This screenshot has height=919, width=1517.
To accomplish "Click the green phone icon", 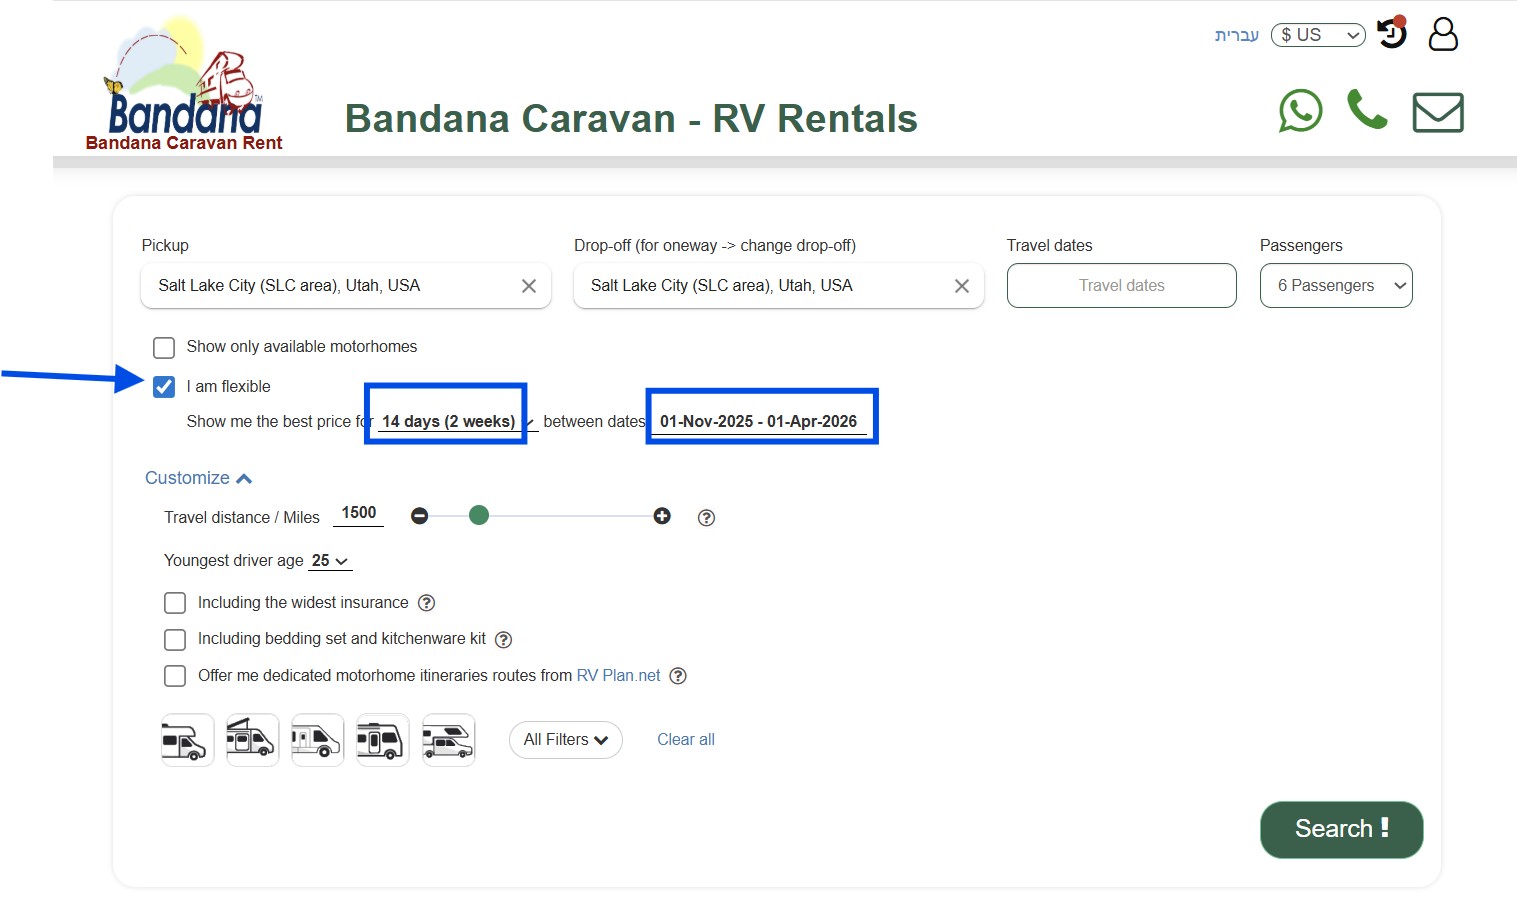I will pyautogui.click(x=1368, y=110).
